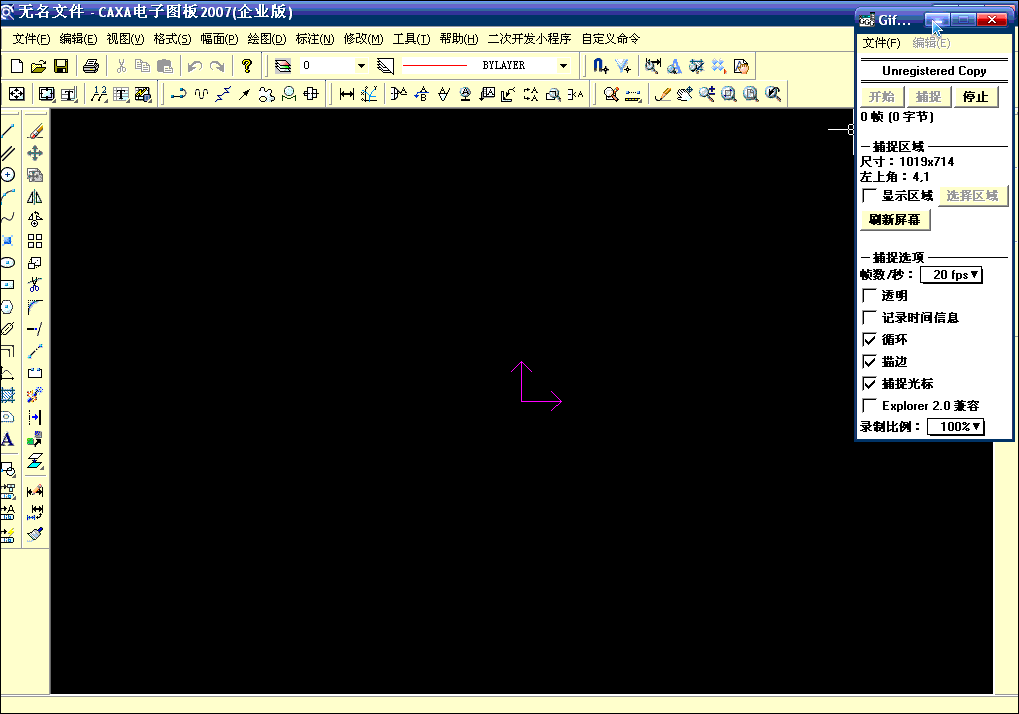Open the 绘图(D) menu
This screenshot has height=714, width=1019.
pyautogui.click(x=266, y=39)
